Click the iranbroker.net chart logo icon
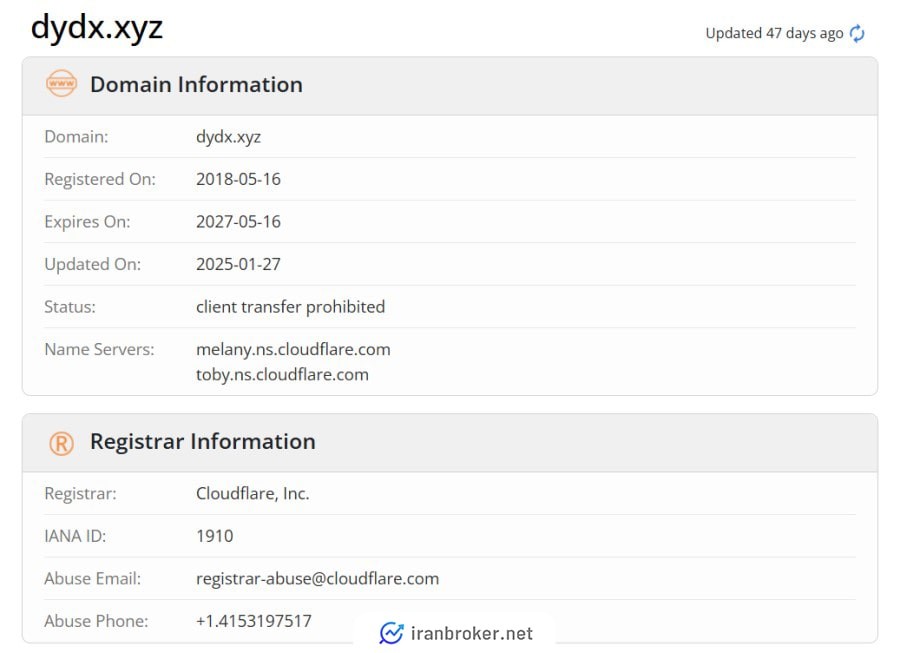This screenshot has width=900, height=653. click(x=391, y=633)
